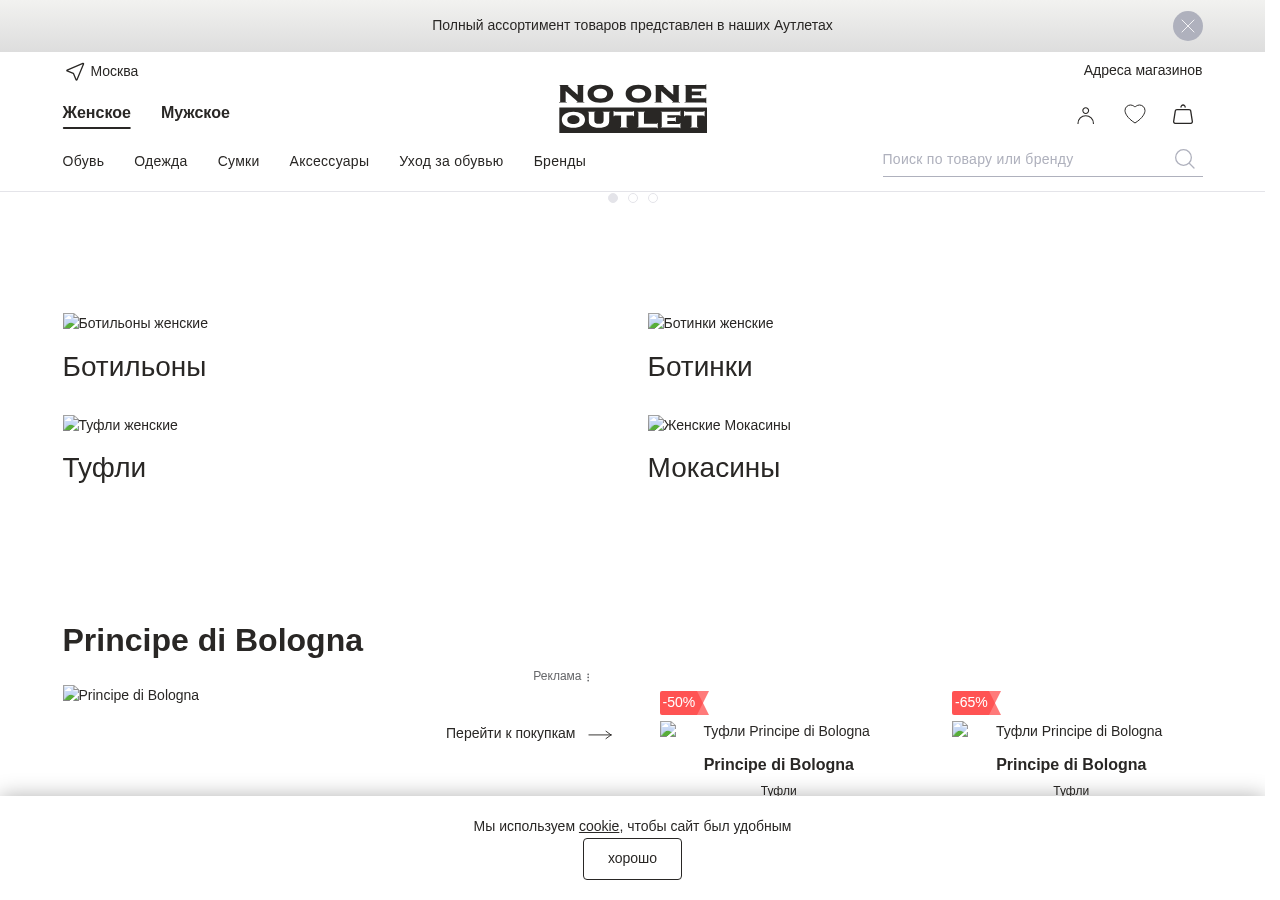
Task: Click the -65% discount badge
Action: pyautogui.click(x=976, y=703)
